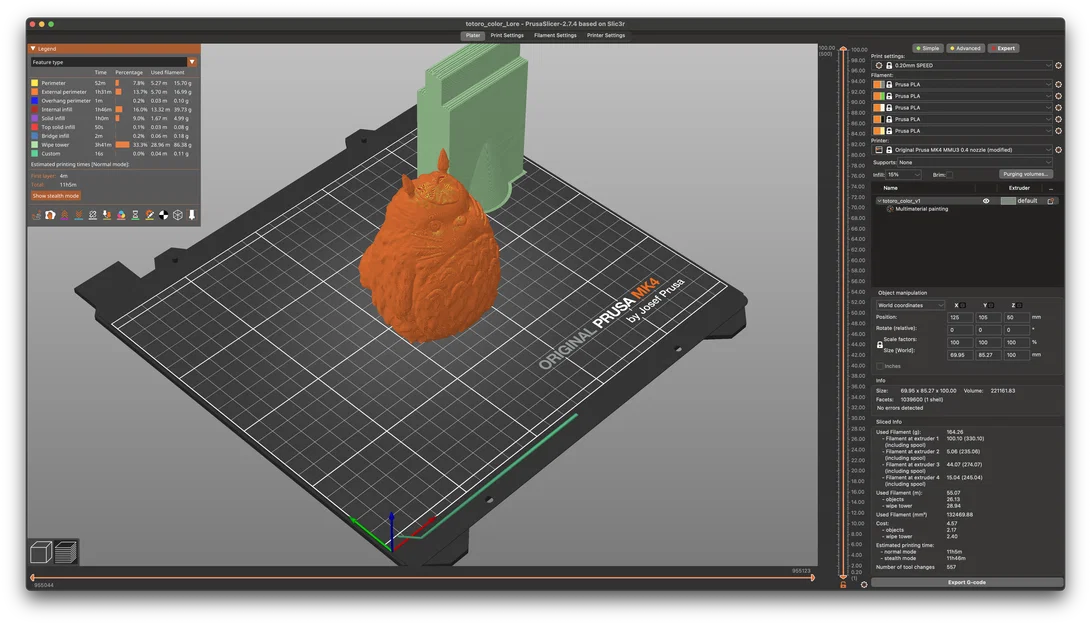Open gear icon right of 0.20mm SPEED preset
The height and width of the screenshot is (625, 1091).
click(1058, 65)
